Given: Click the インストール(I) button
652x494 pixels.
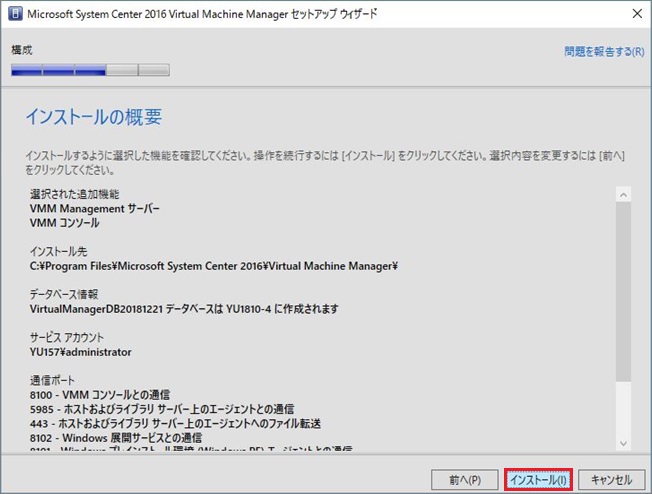Looking at the screenshot, I should 539,479.
